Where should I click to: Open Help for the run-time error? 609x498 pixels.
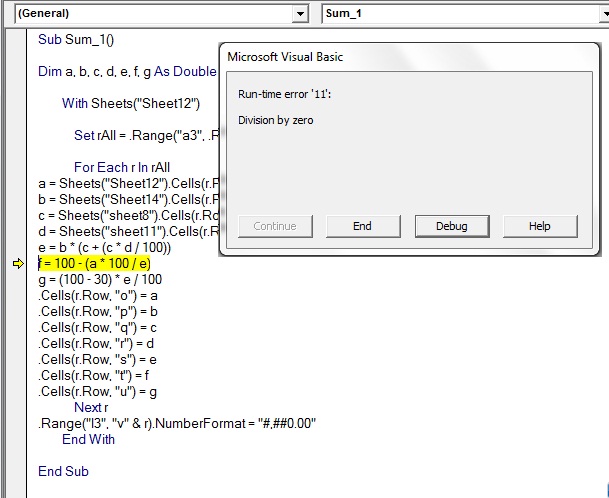[539, 226]
